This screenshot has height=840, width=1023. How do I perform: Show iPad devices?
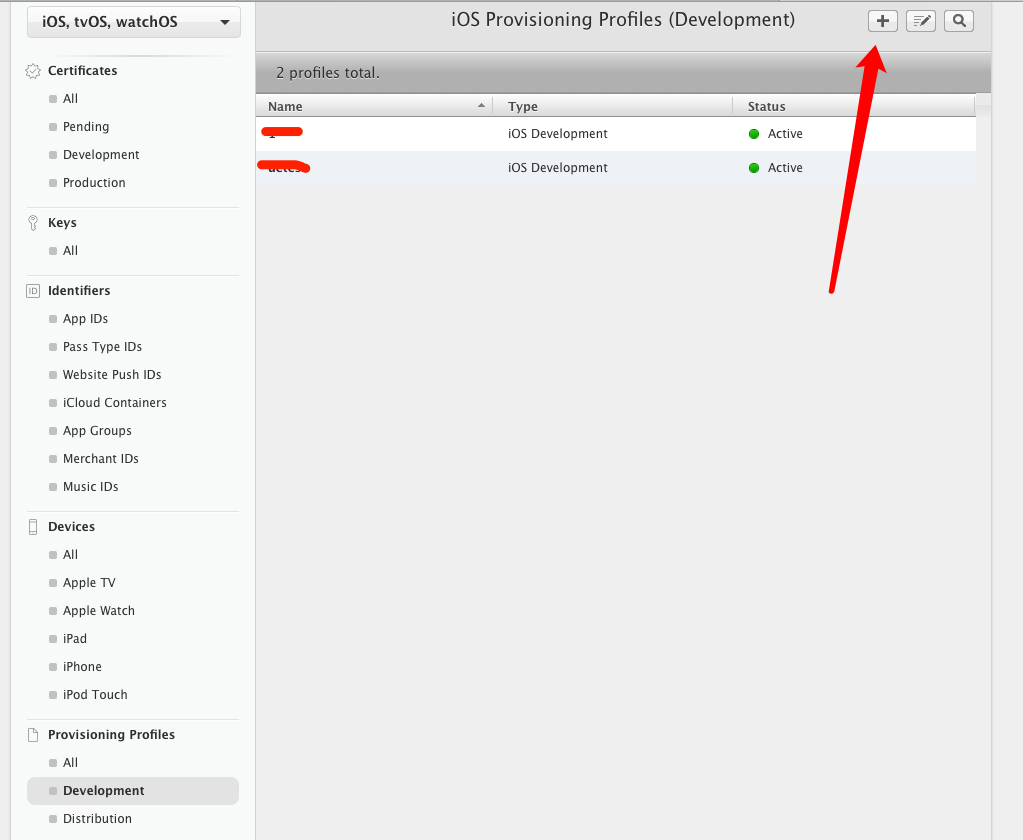click(x=74, y=639)
